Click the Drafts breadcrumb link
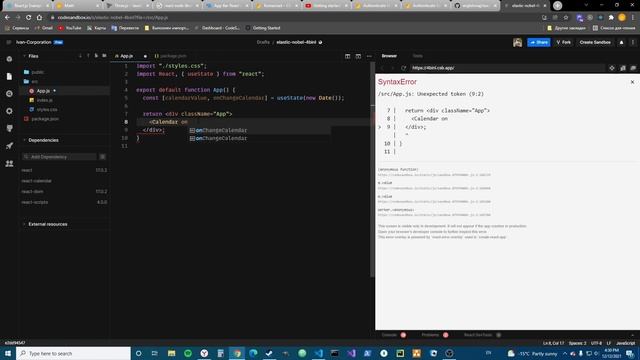This screenshot has height=360, width=640. click(263, 42)
